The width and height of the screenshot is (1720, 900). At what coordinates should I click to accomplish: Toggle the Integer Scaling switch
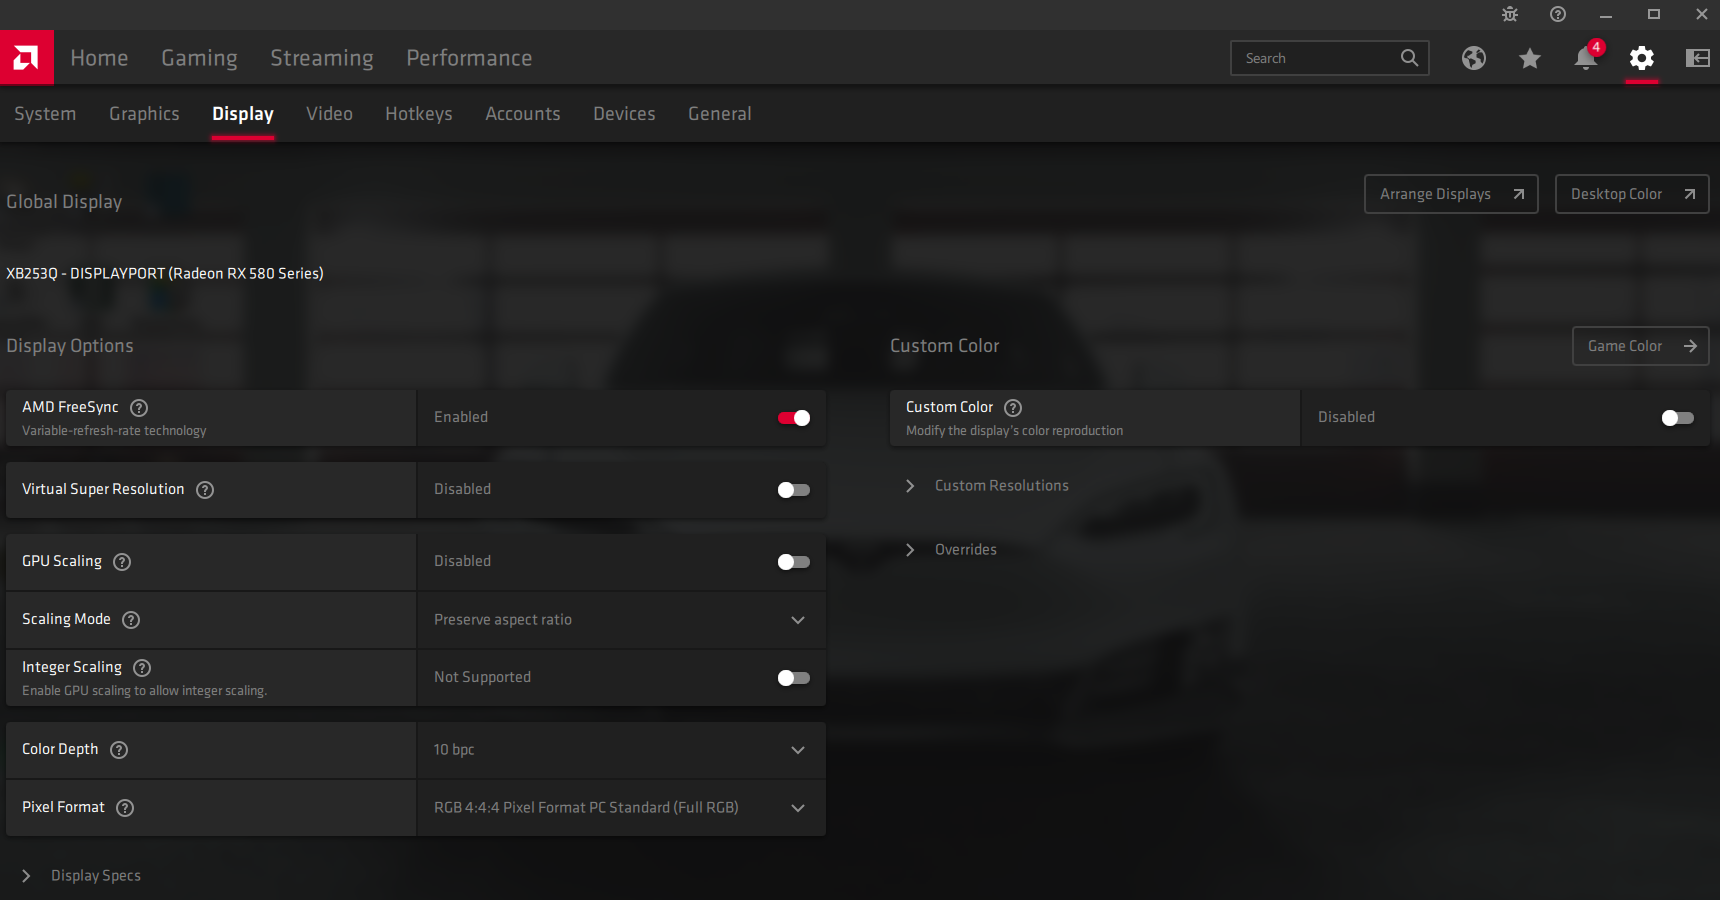794,677
